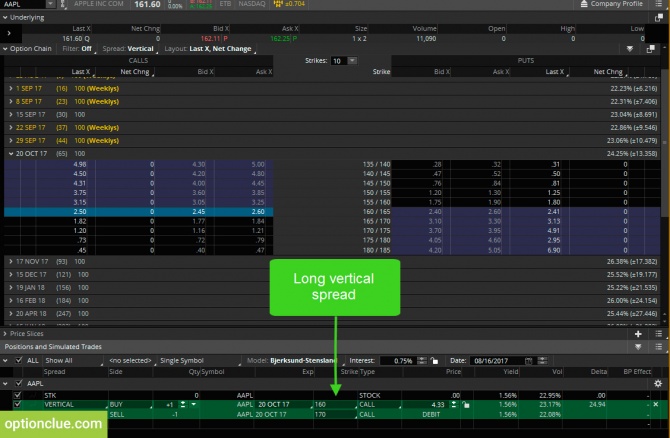670x438 pixels.
Task: Open the Layout: Last X, Net Change dropdown
Action: click(x=210, y=49)
